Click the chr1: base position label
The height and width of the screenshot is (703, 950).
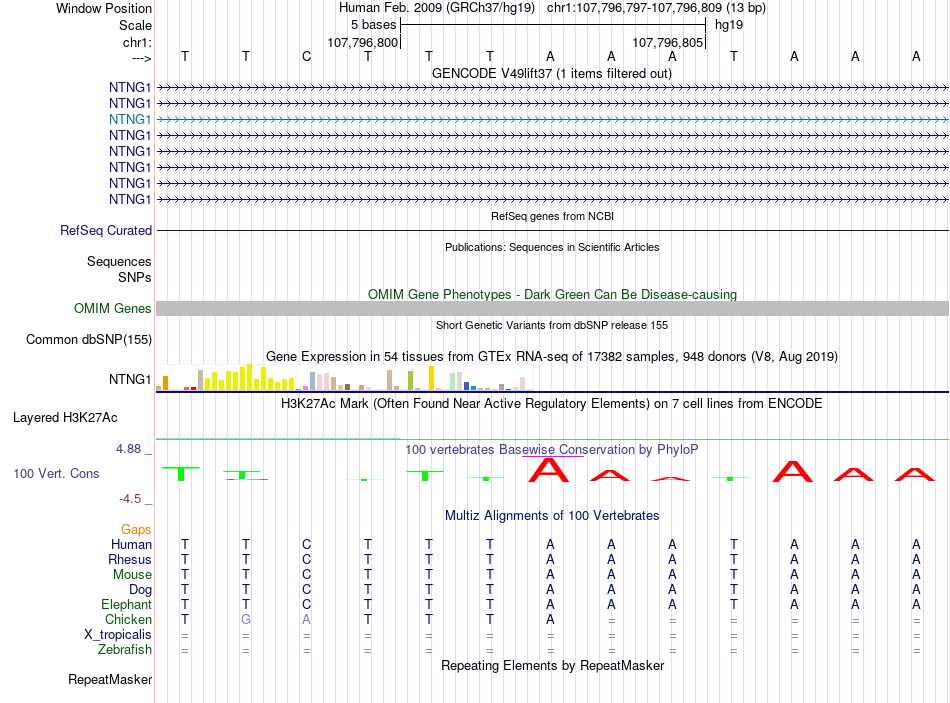137,42
